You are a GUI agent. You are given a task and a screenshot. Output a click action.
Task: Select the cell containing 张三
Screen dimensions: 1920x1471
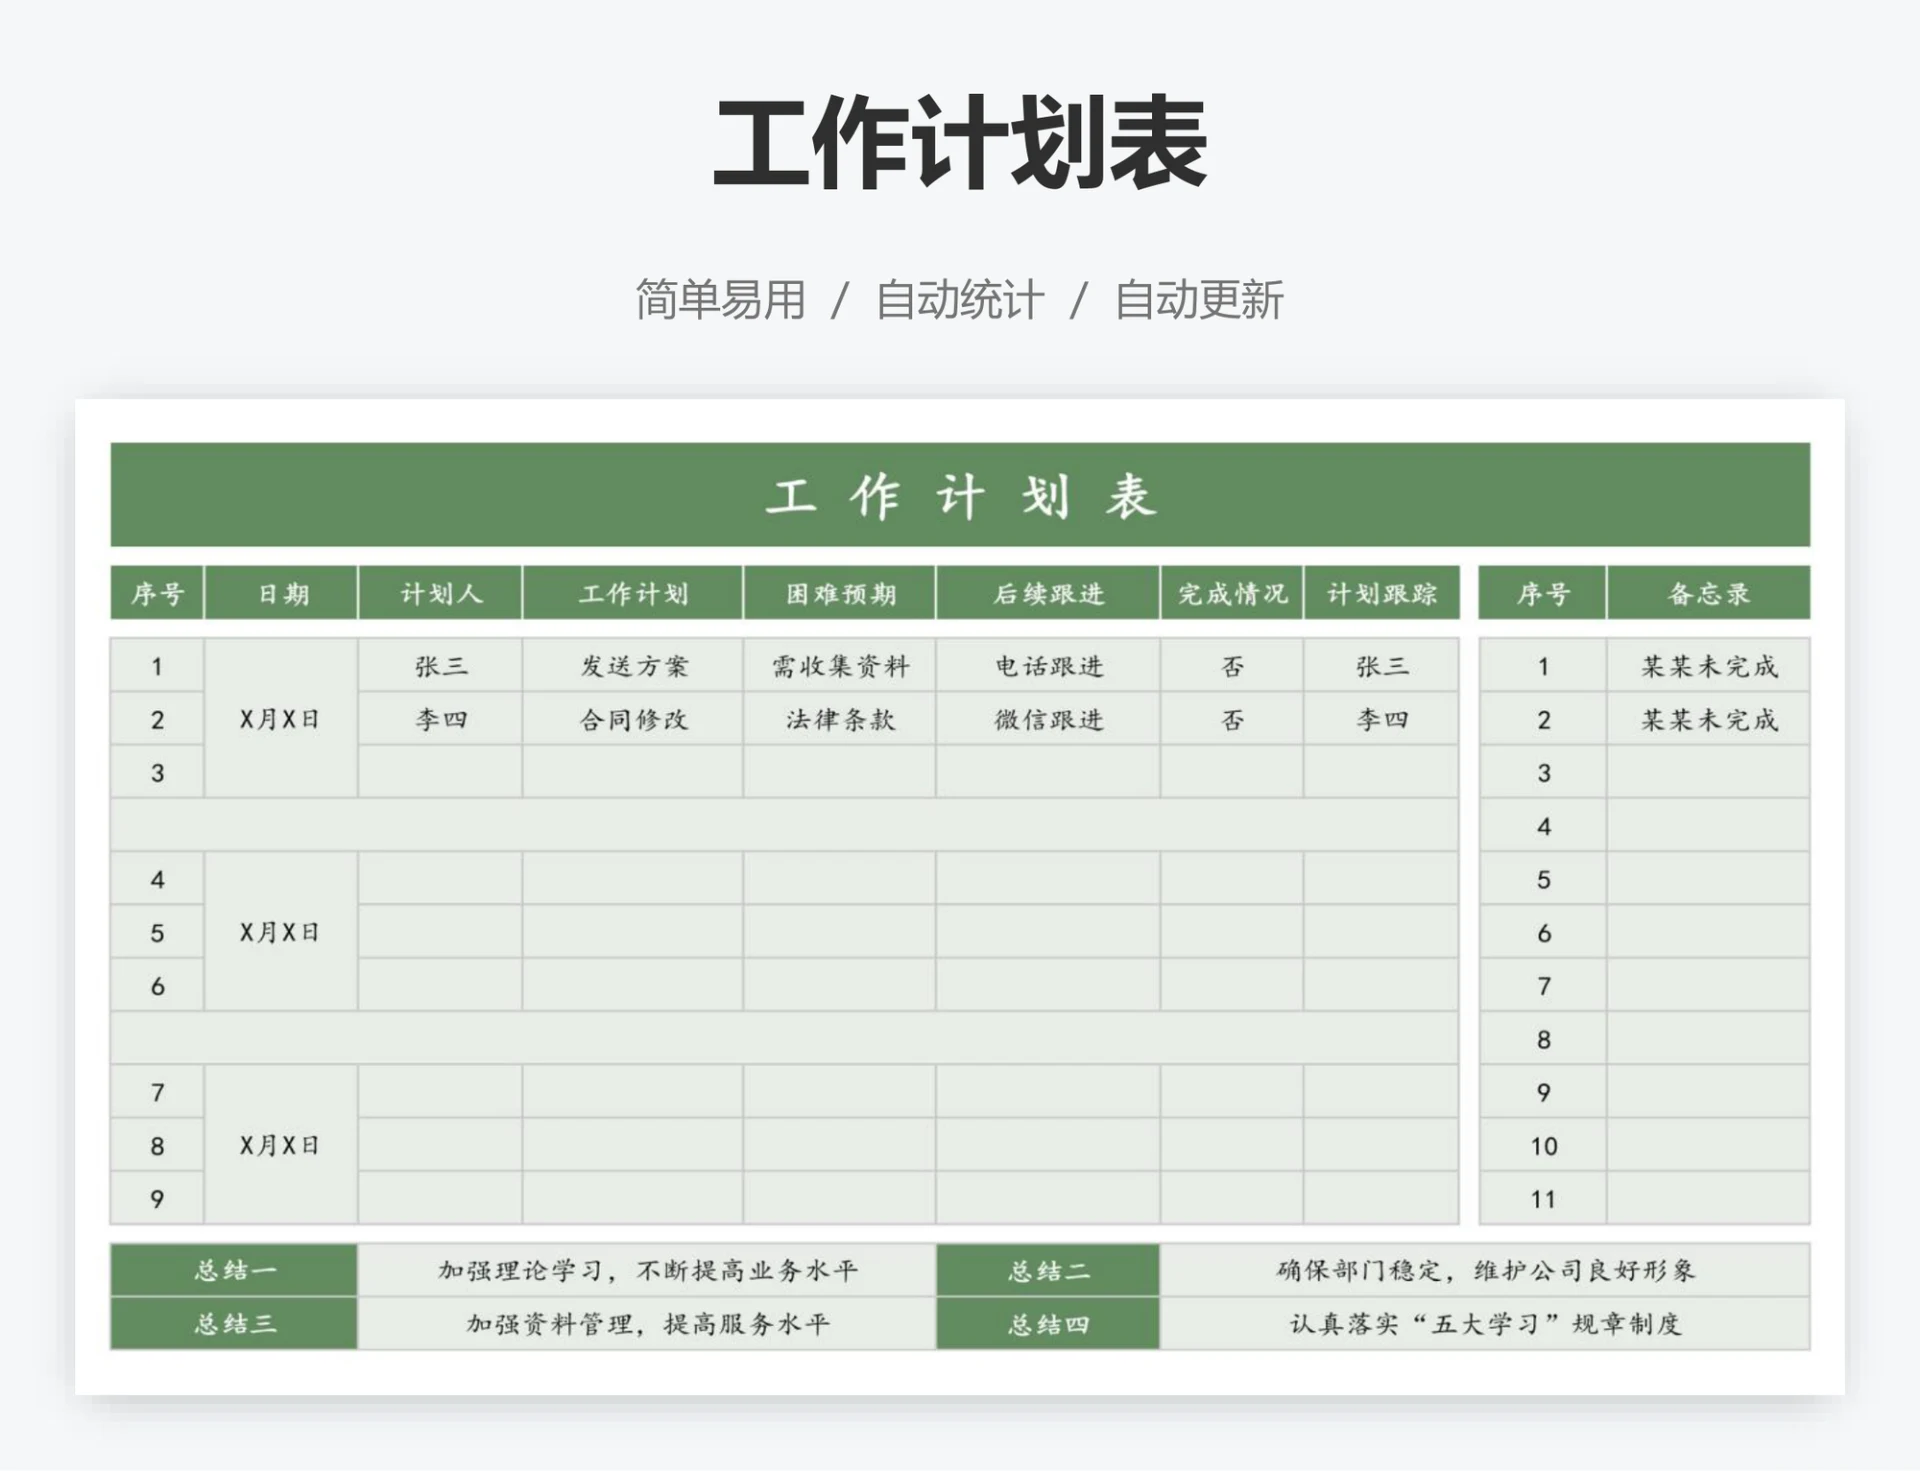(439, 665)
